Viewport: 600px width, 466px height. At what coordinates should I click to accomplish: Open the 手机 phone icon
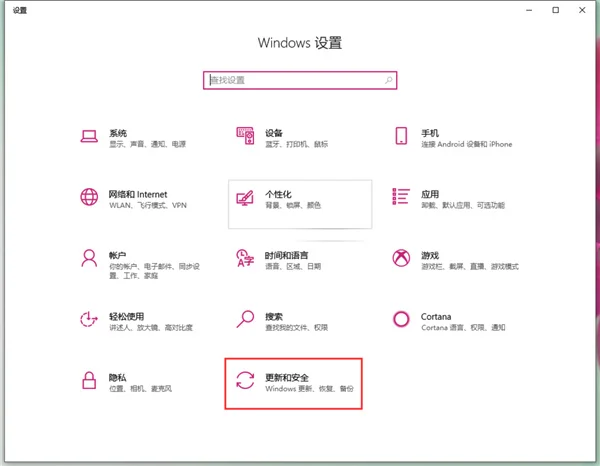coord(401,136)
